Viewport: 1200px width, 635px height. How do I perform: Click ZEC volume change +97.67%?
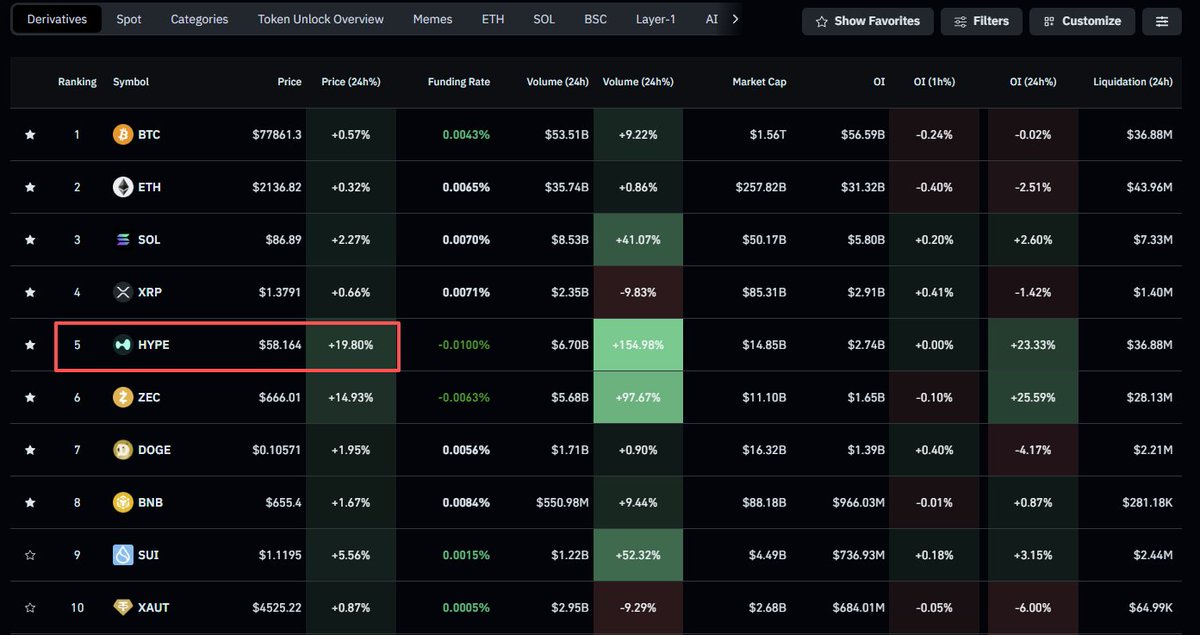point(638,397)
